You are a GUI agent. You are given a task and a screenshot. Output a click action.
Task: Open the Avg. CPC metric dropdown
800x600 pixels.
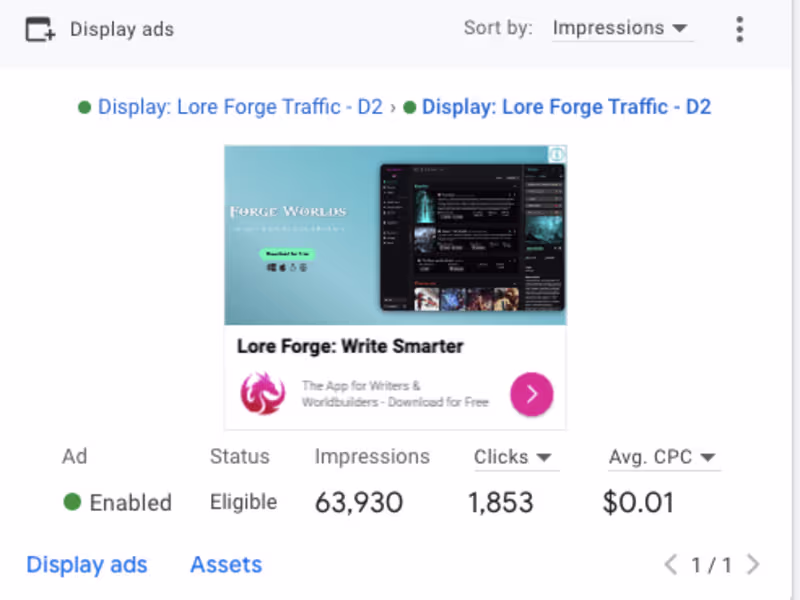coord(662,457)
